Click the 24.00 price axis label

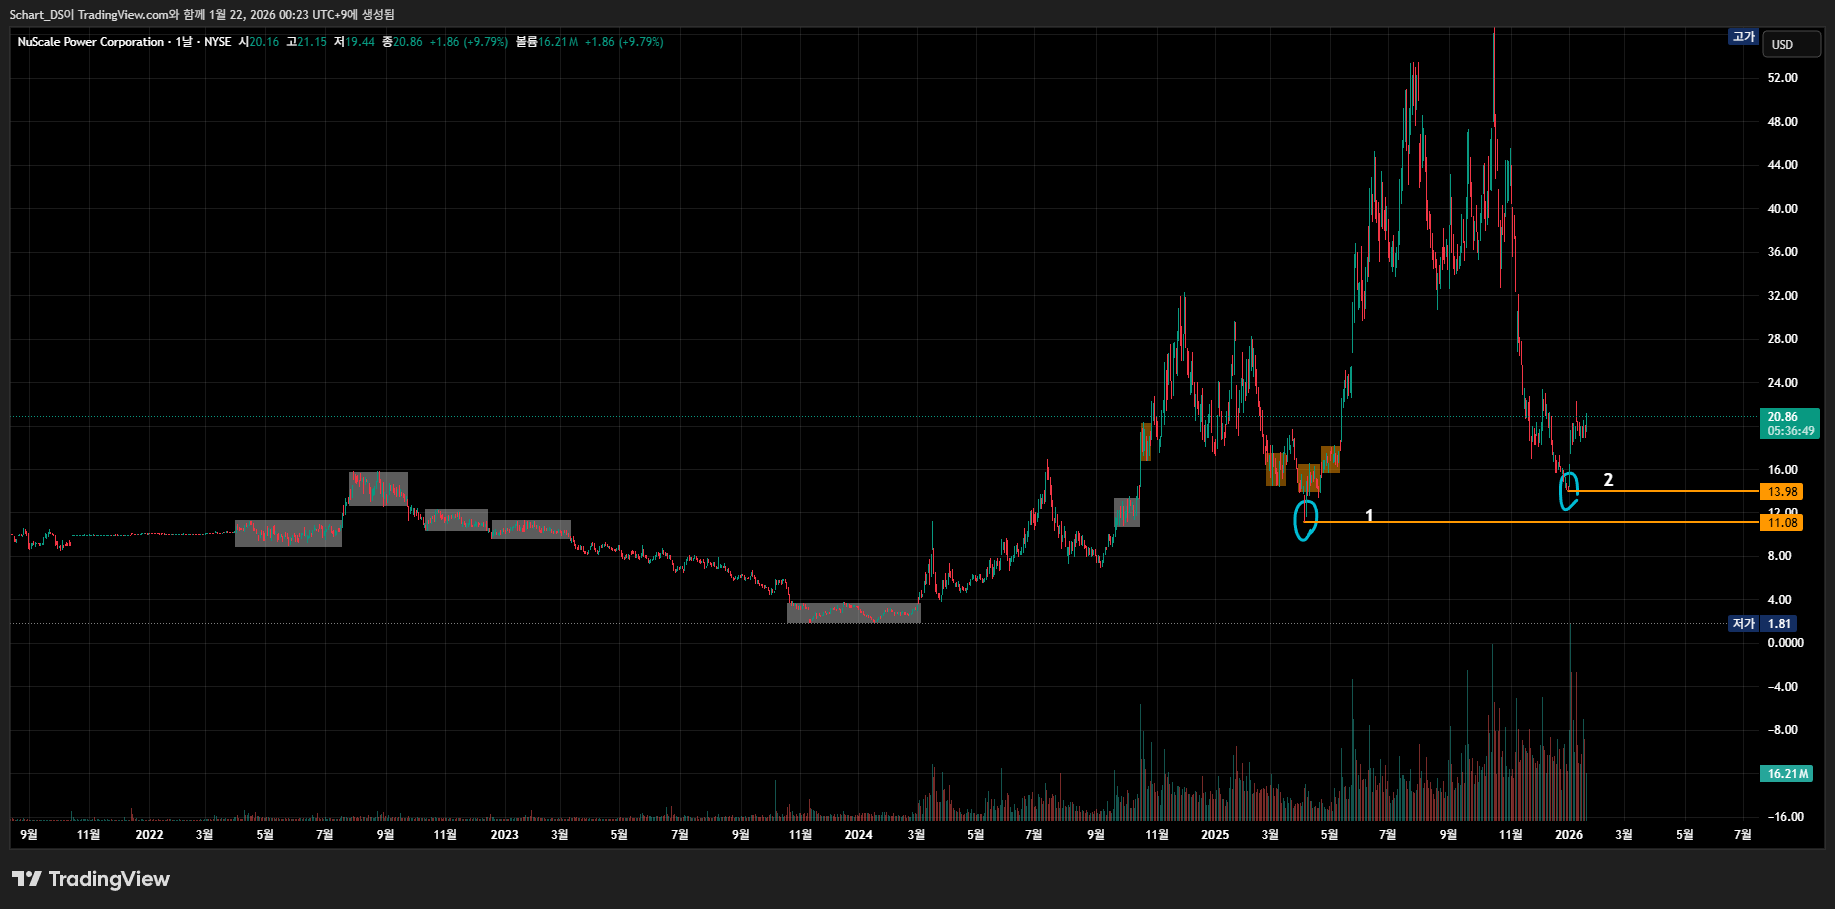tap(1782, 383)
